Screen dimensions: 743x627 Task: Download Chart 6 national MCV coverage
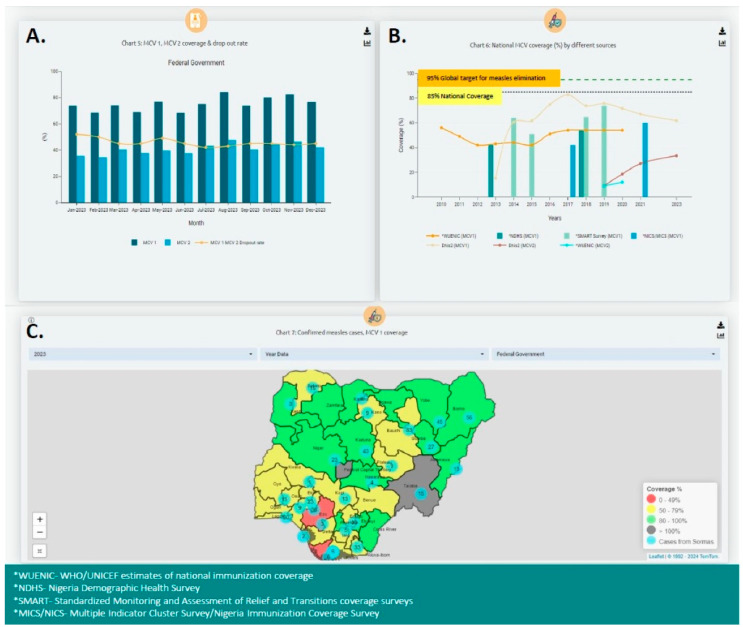722,31
